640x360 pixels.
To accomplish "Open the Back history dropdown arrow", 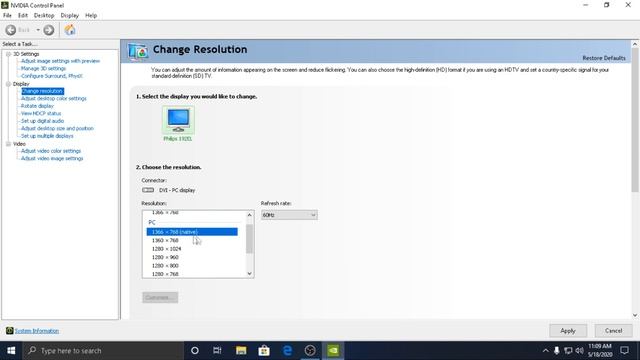I will pos(38,30).
